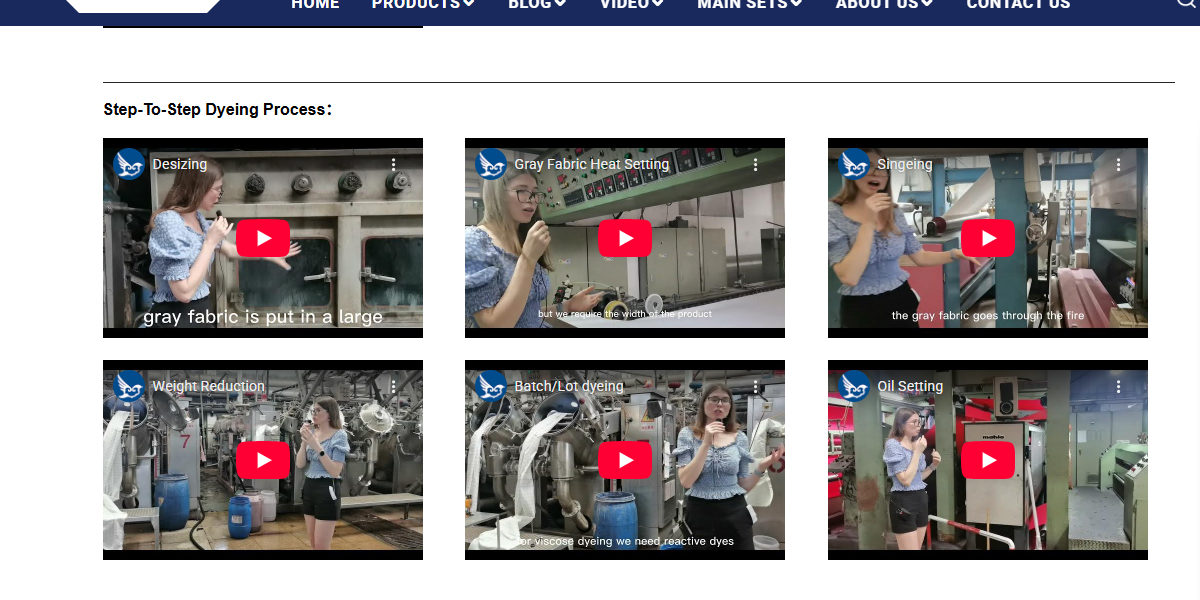Screen dimensions: 1200x600
Task: Expand the Main Sets dropdown menu
Action: coord(749,5)
